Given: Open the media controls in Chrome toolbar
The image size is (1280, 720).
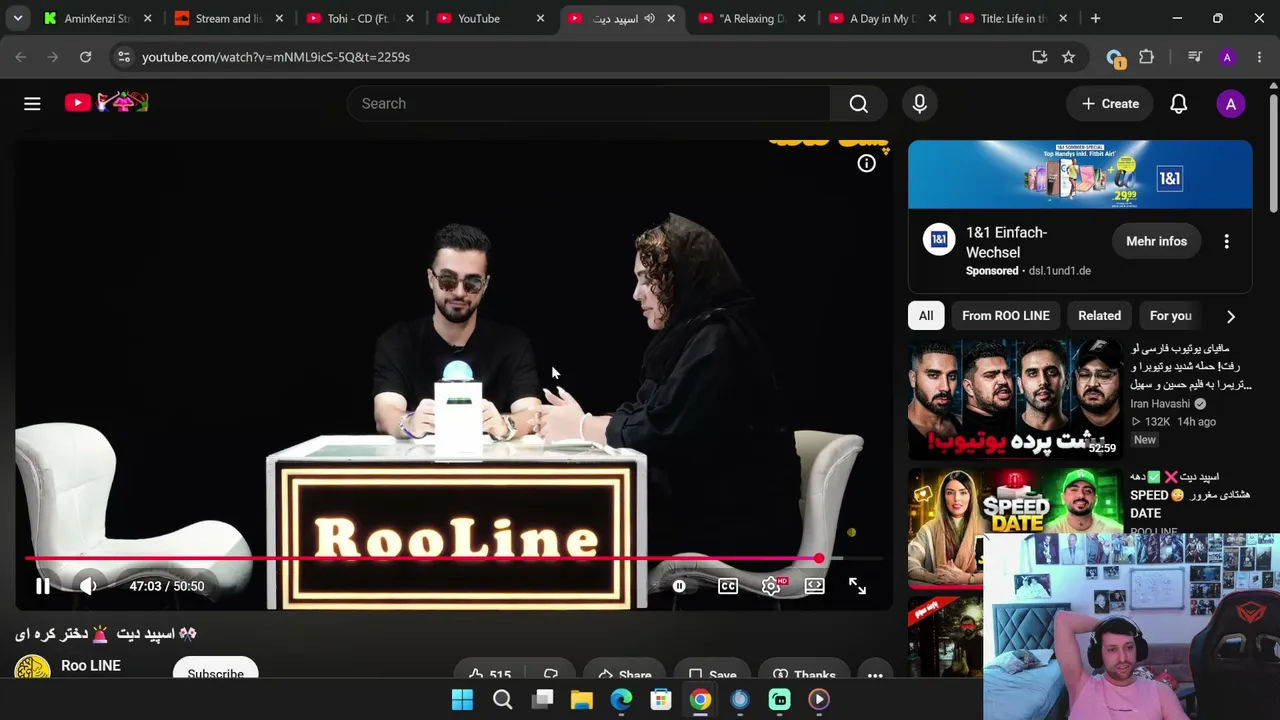Looking at the screenshot, I should coord(1194,57).
